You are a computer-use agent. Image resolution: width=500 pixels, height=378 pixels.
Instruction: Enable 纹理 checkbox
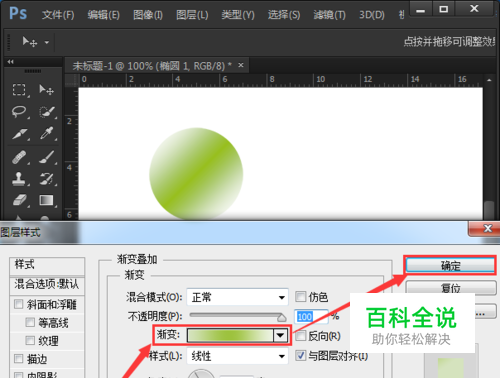pyautogui.click(x=30, y=340)
